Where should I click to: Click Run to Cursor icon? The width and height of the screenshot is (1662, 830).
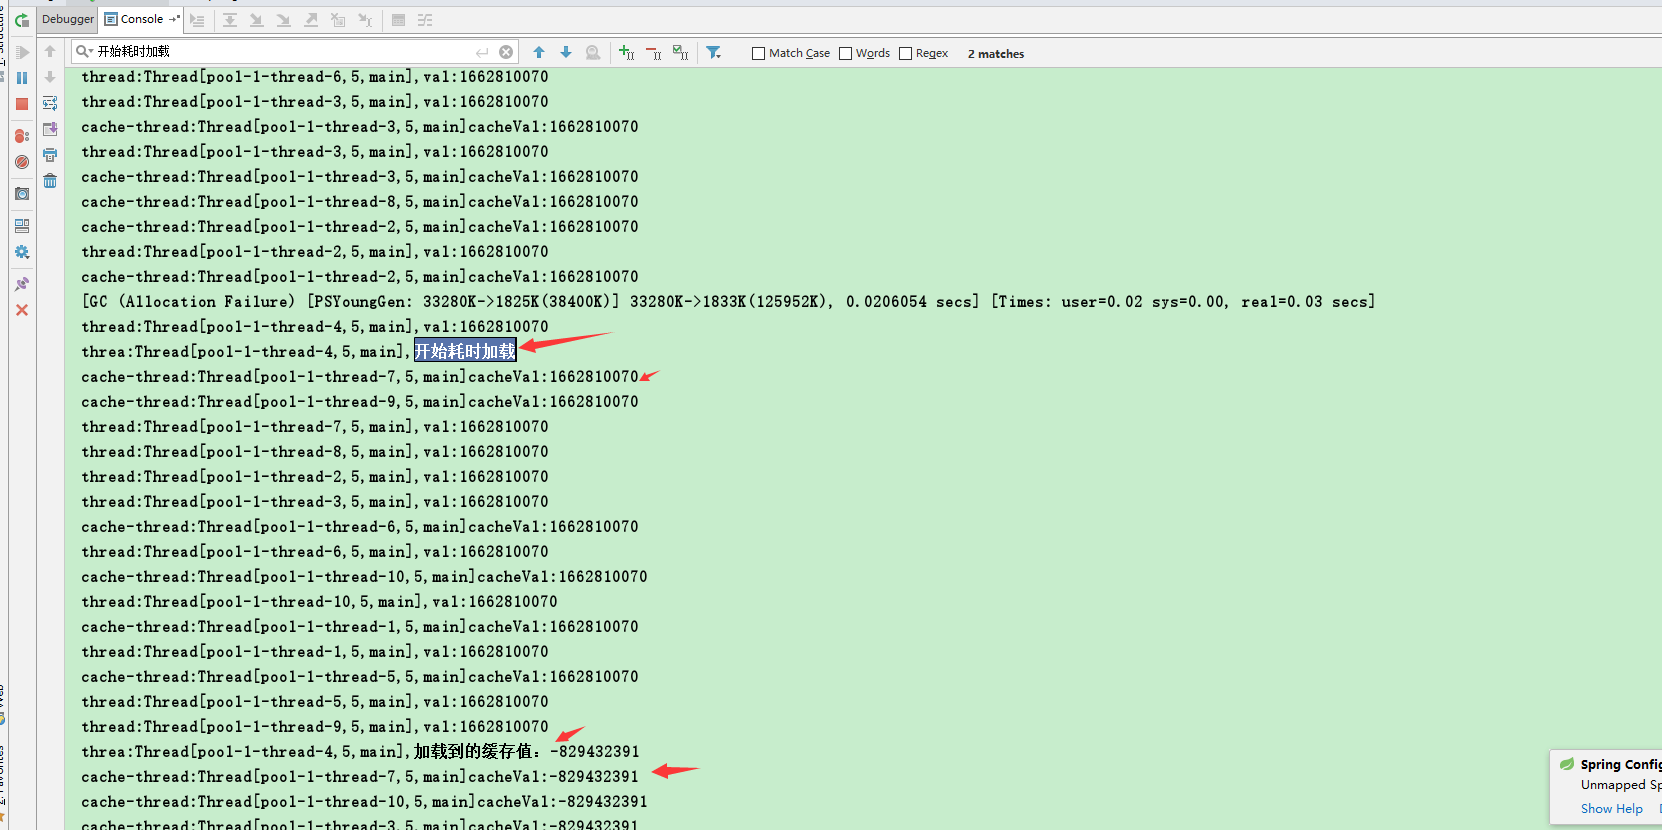tap(365, 20)
